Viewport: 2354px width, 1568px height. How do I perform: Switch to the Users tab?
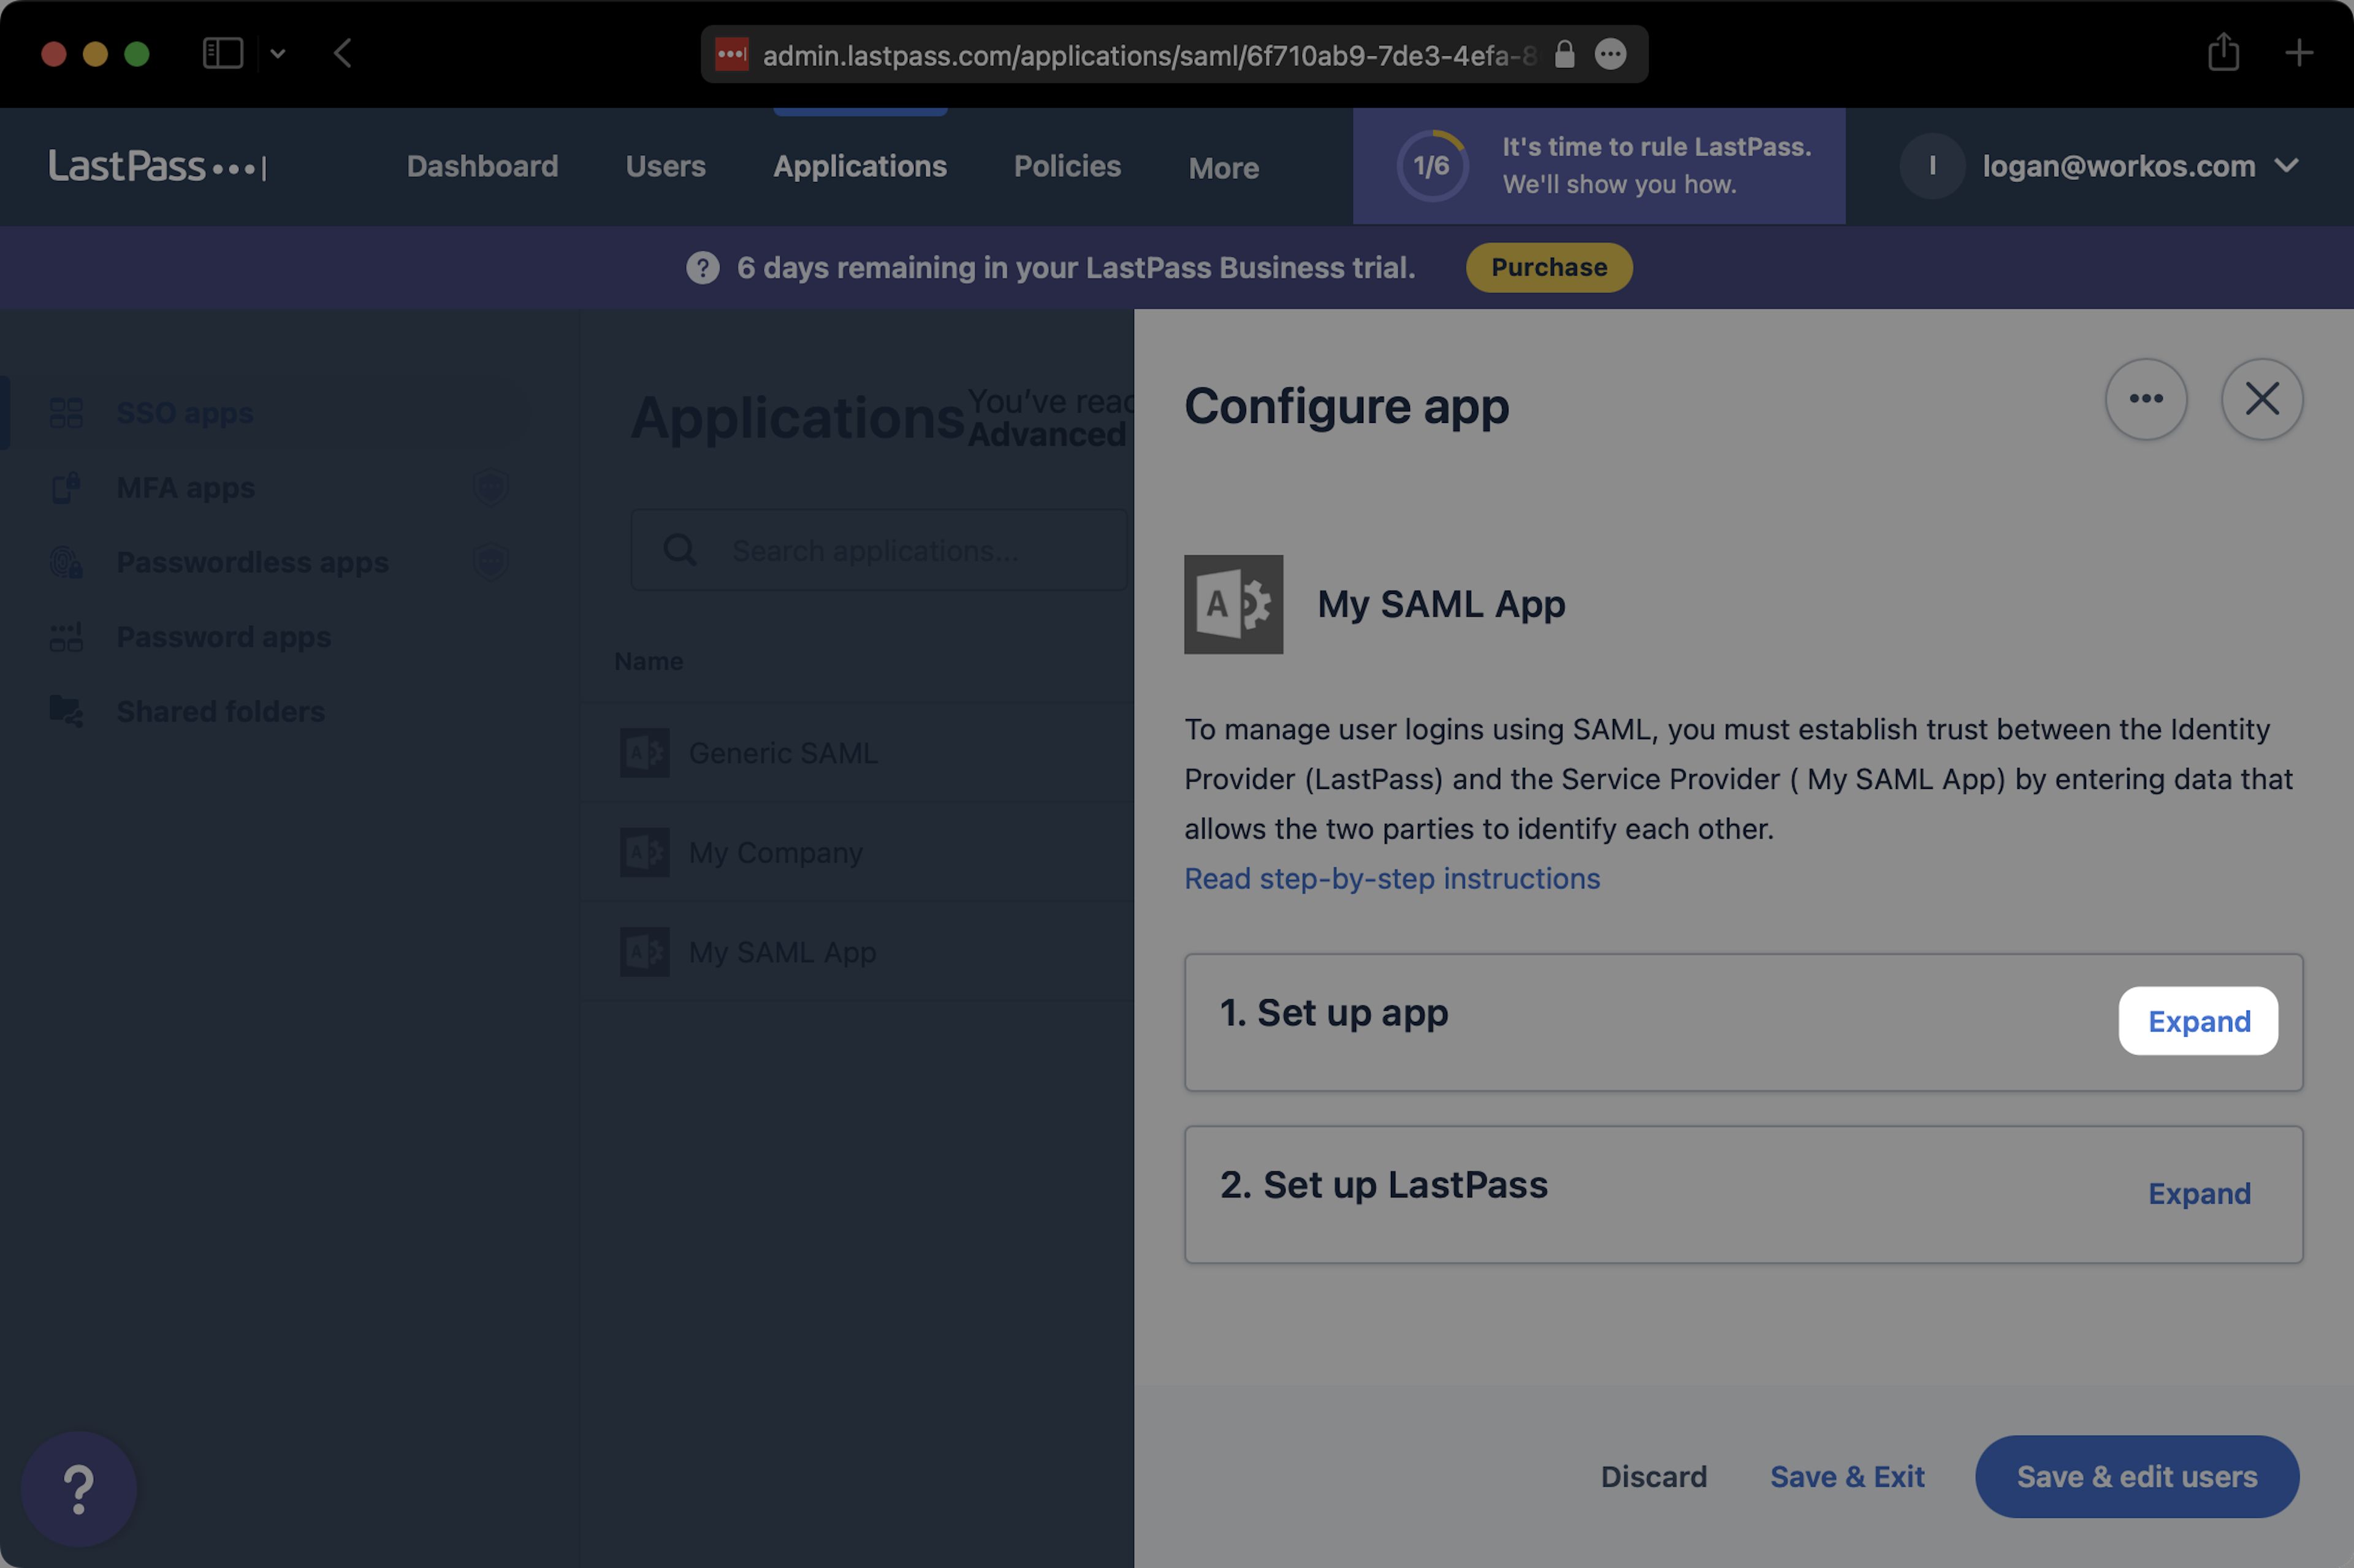665,166
